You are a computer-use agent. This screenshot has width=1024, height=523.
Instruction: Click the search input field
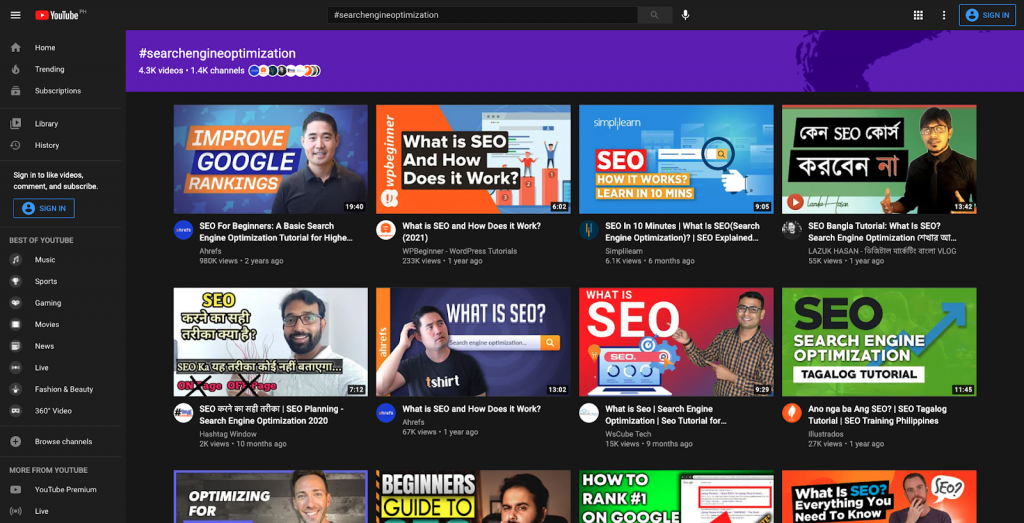click(483, 15)
